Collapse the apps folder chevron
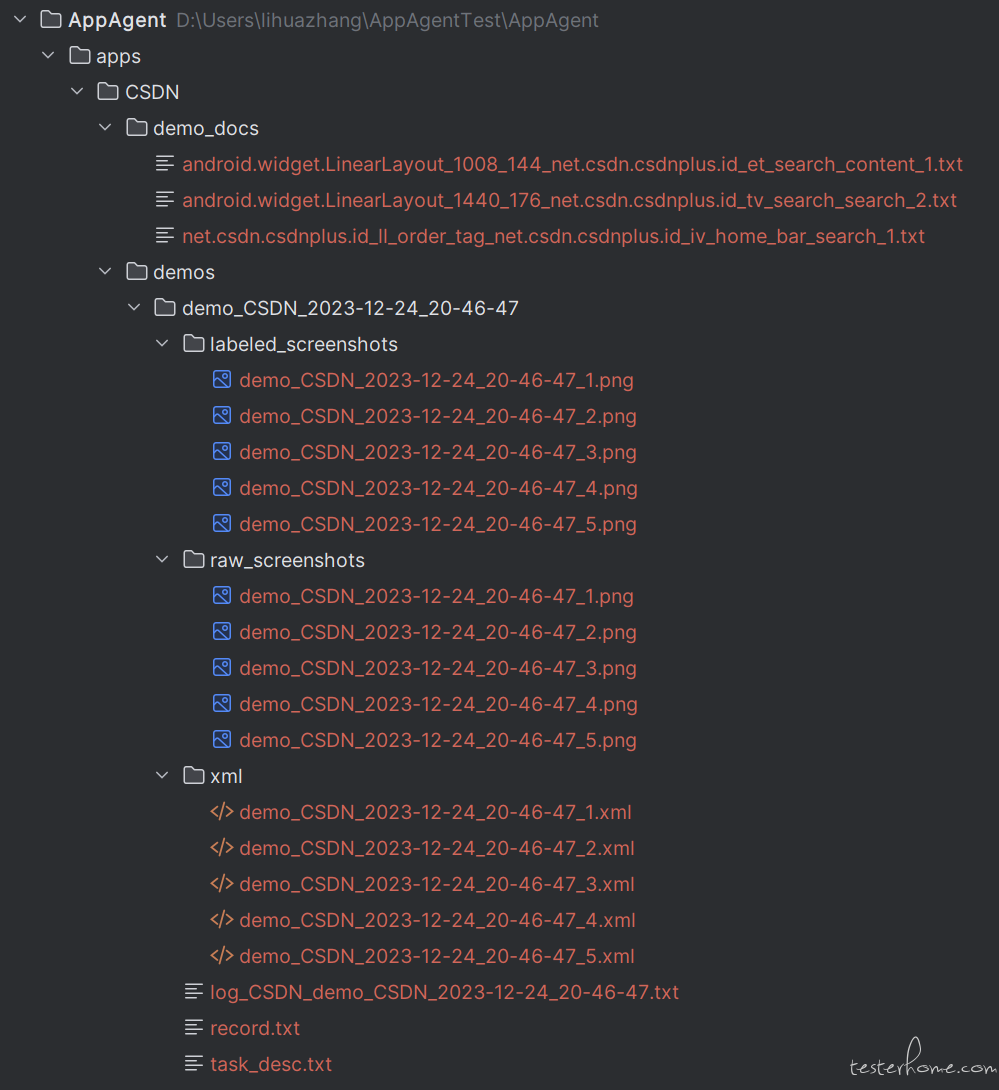999x1090 pixels. pos(48,55)
